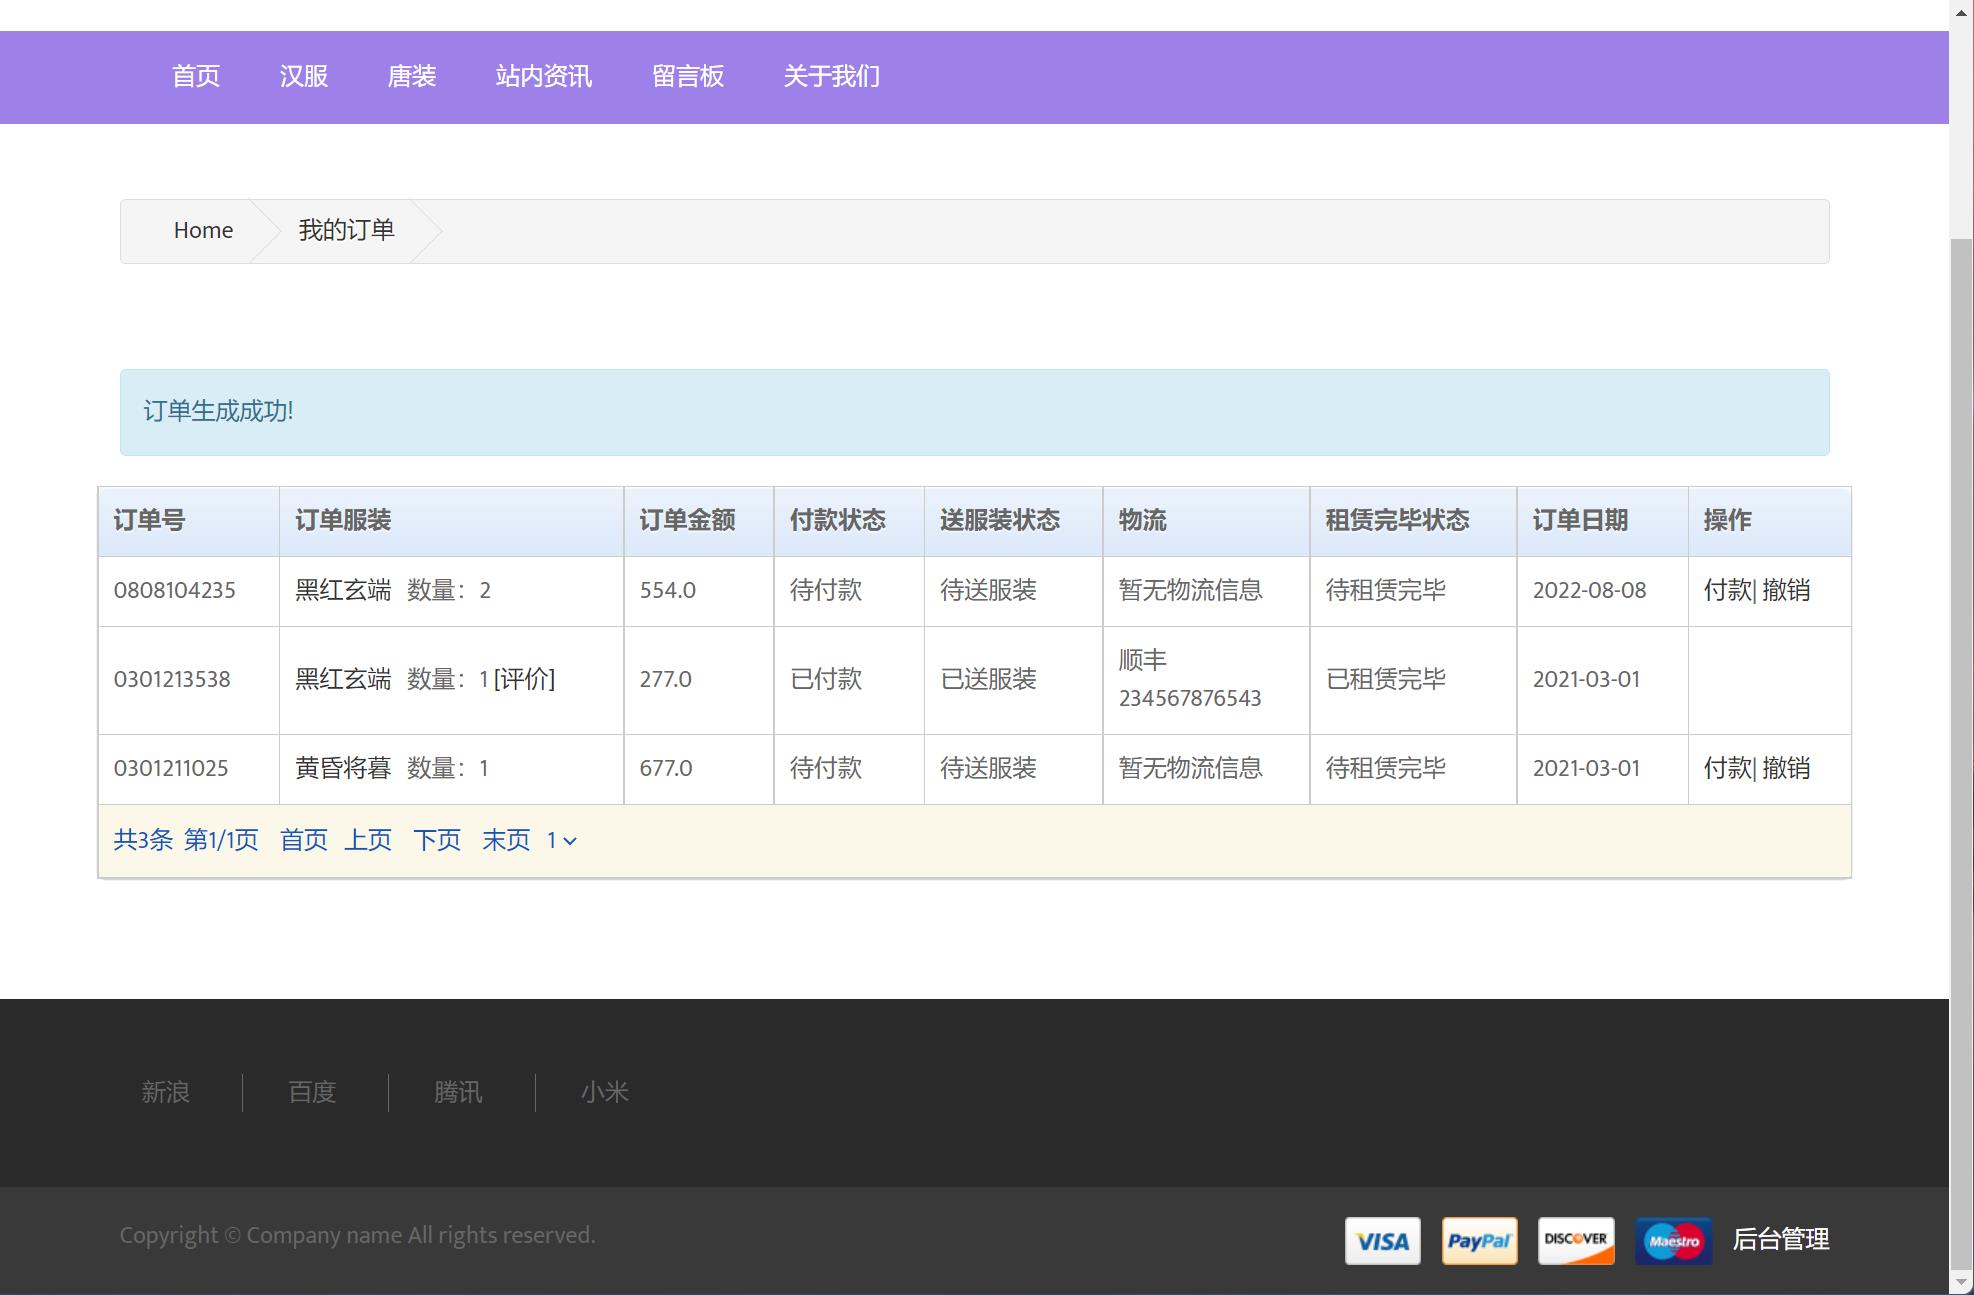Open the 唐装 navigation menu item
Screen dimensions: 1974x1295
point(413,77)
